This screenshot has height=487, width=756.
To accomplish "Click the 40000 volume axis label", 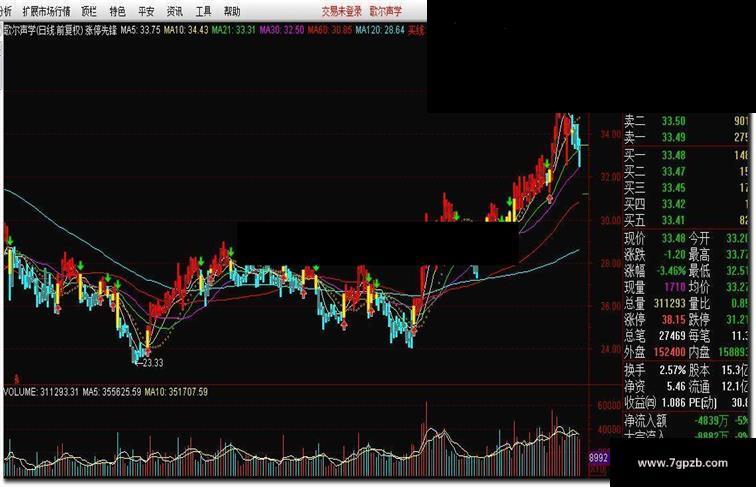I will (x=609, y=429).
